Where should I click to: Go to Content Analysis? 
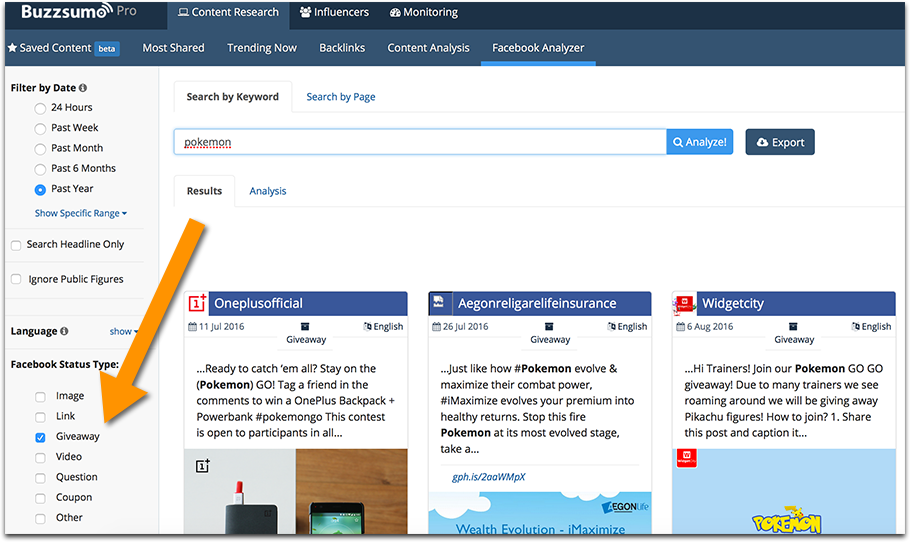(428, 48)
